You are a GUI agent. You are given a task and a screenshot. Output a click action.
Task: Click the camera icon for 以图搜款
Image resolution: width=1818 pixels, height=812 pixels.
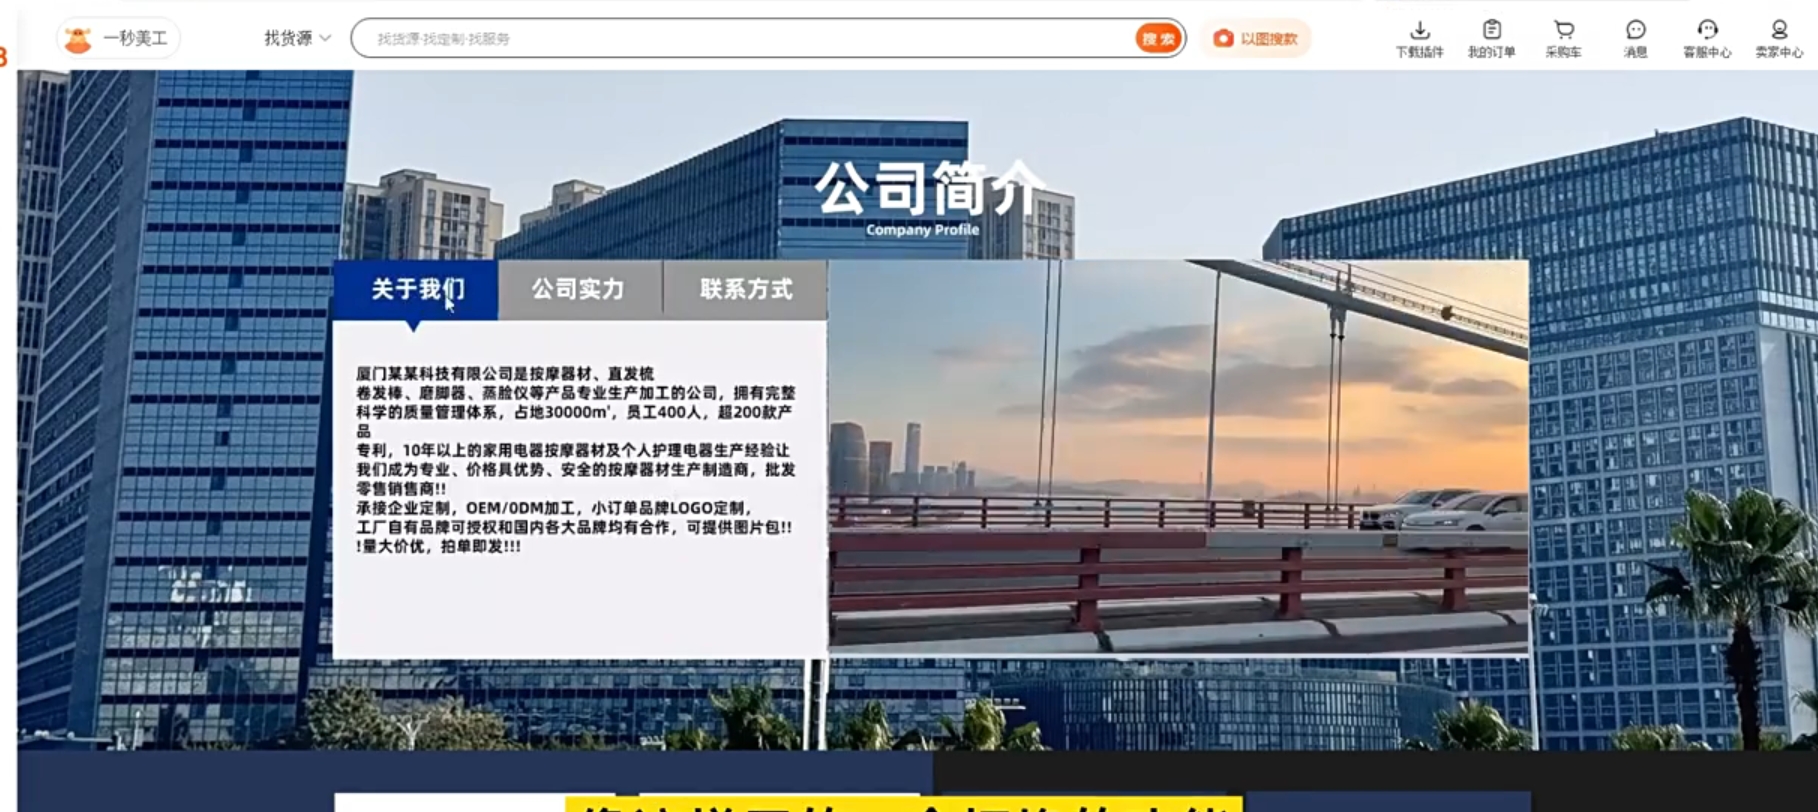click(x=1222, y=39)
